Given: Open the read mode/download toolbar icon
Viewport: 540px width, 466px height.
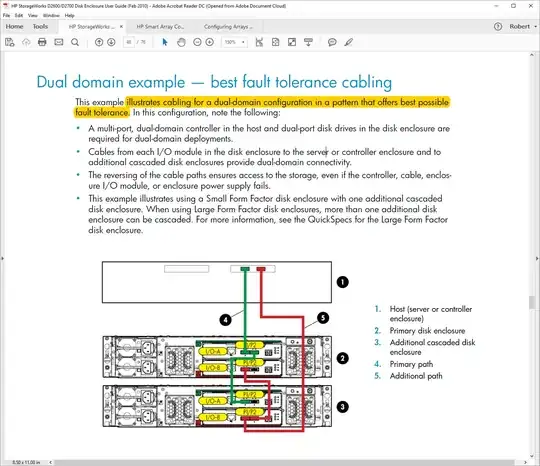Looking at the screenshot, I should point(309,42).
